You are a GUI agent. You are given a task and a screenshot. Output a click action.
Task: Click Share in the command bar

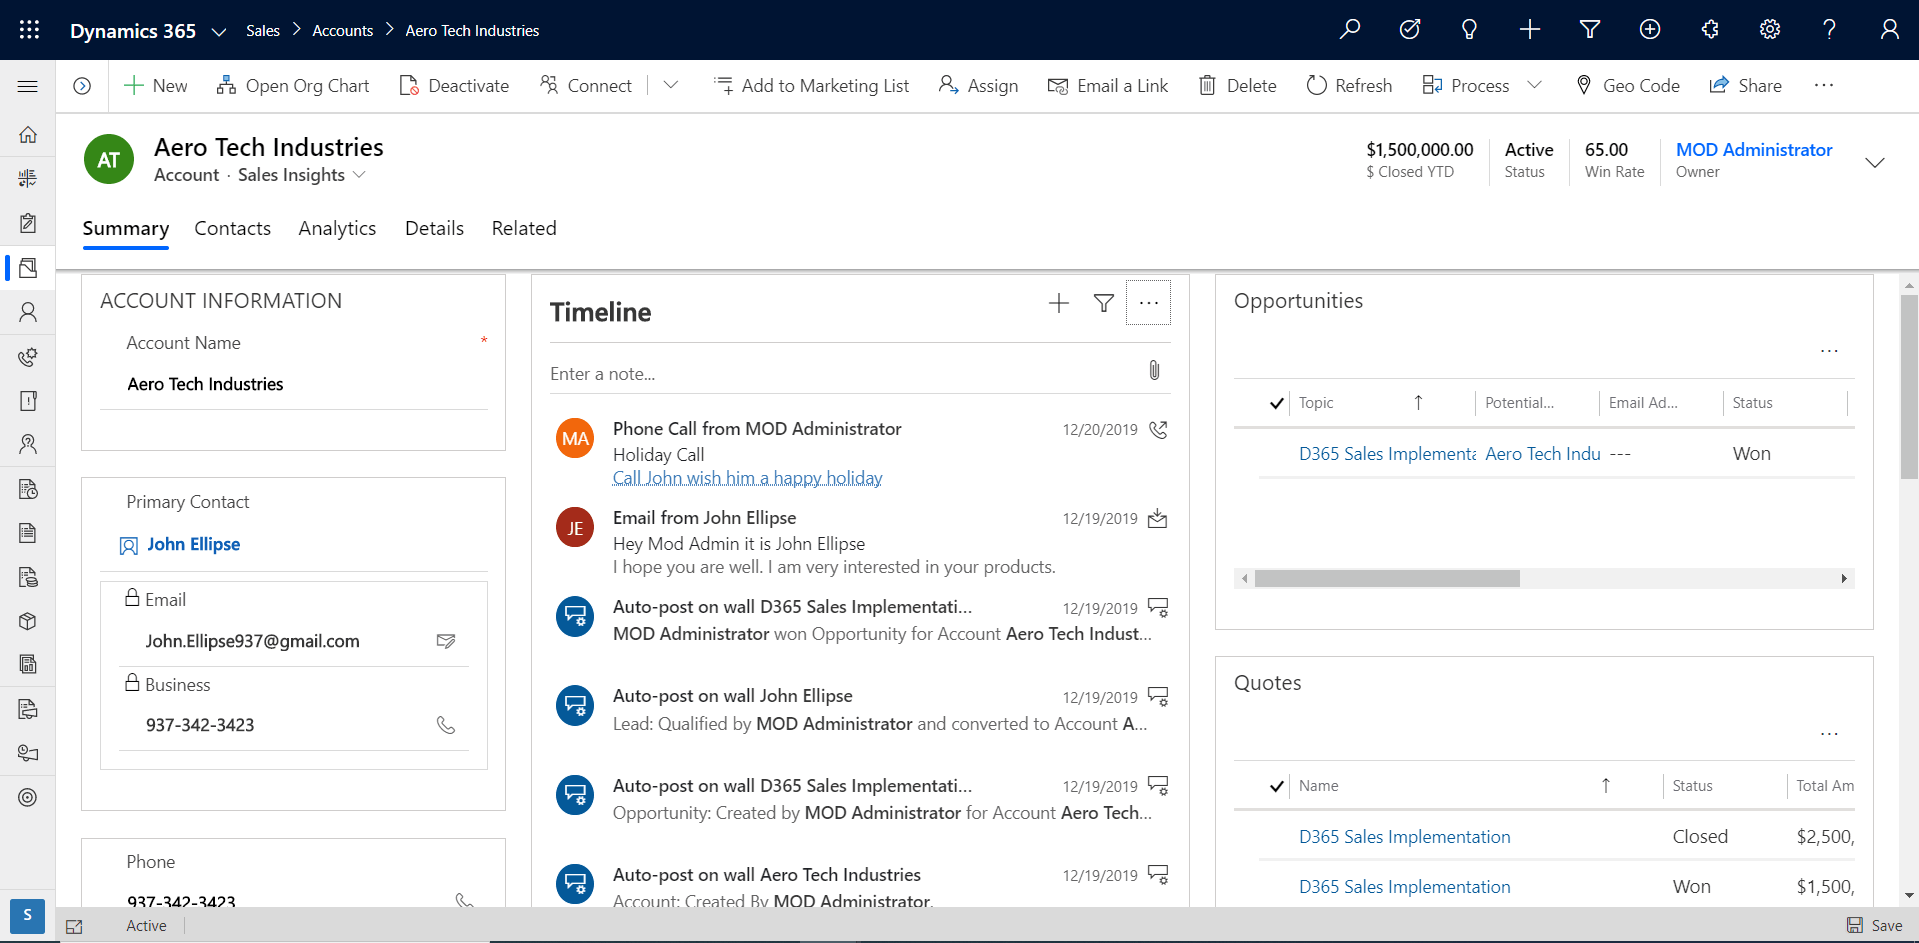[x=1745, y=86]
